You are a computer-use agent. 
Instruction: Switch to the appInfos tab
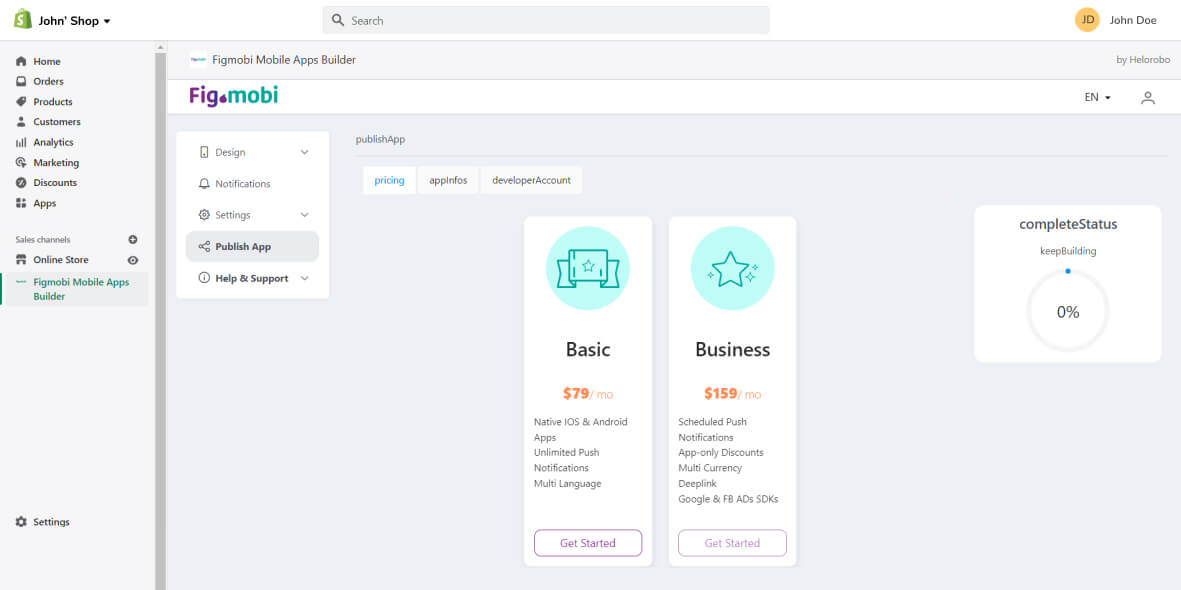(448, 180)
